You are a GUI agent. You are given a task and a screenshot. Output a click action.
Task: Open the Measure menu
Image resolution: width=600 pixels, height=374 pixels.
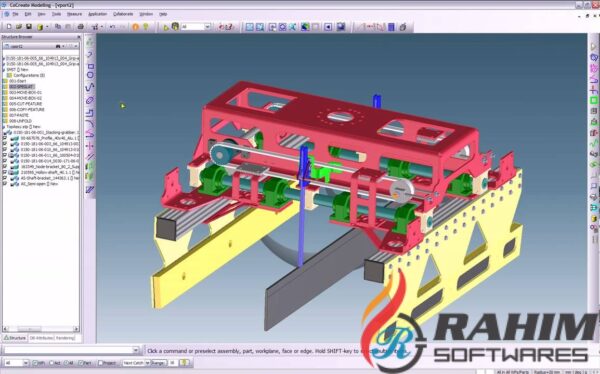[x=74, y=14]
